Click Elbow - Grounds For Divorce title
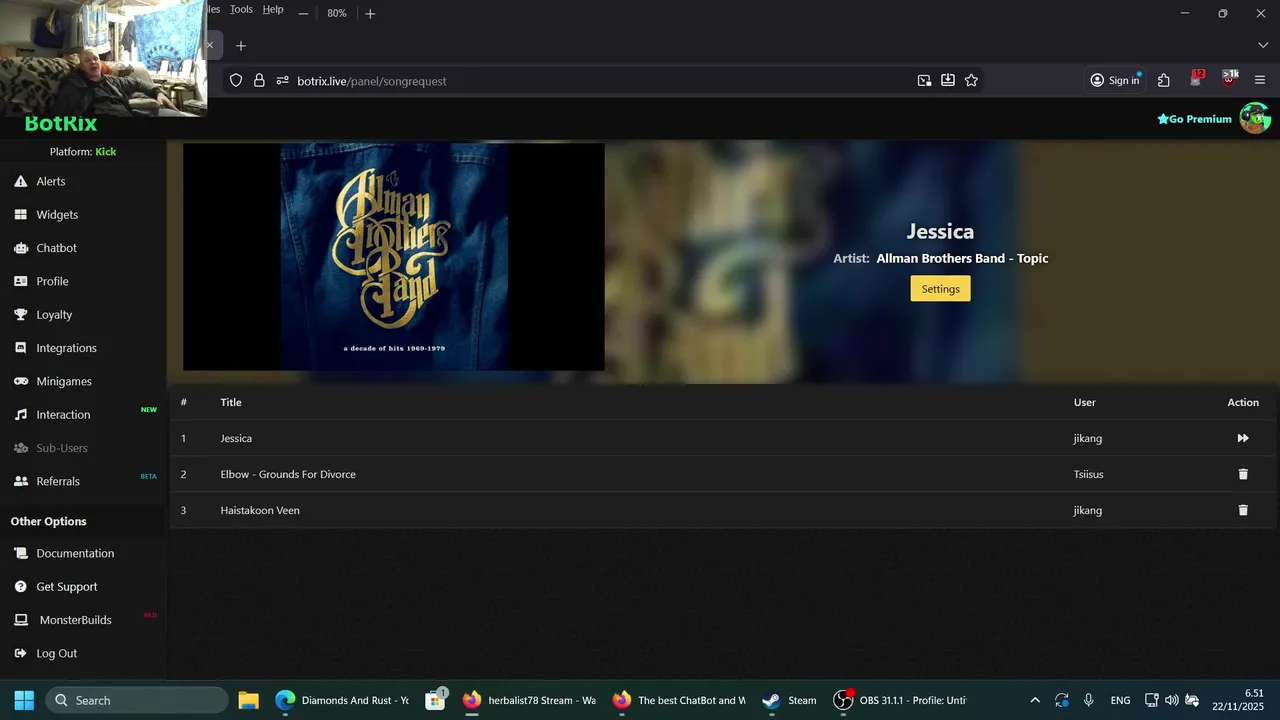This screenshot has width=1280, height=720. coord(288,474)
